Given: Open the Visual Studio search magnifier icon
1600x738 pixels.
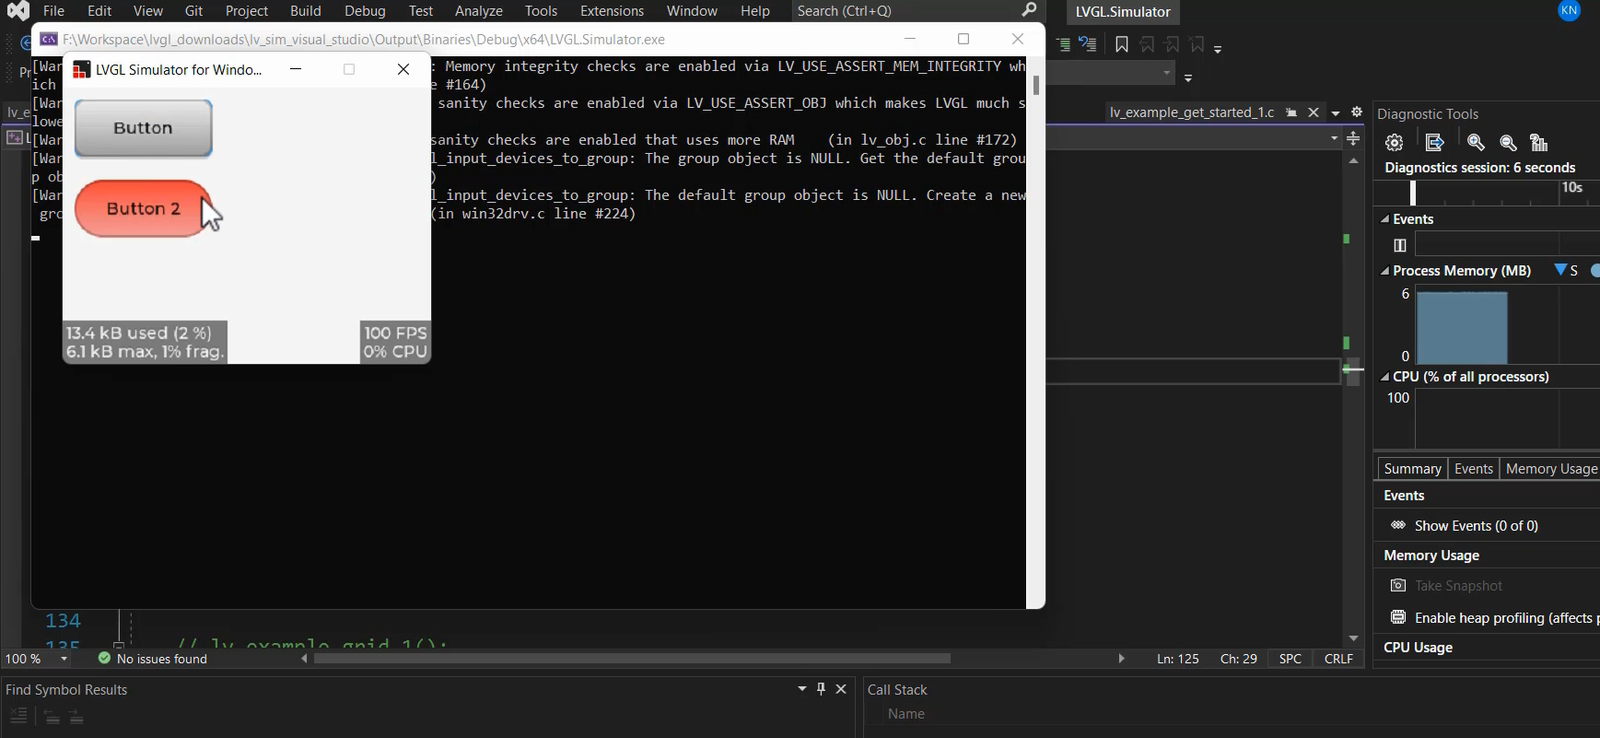Looking at the screenshot, I should (x=1029, y=10).
